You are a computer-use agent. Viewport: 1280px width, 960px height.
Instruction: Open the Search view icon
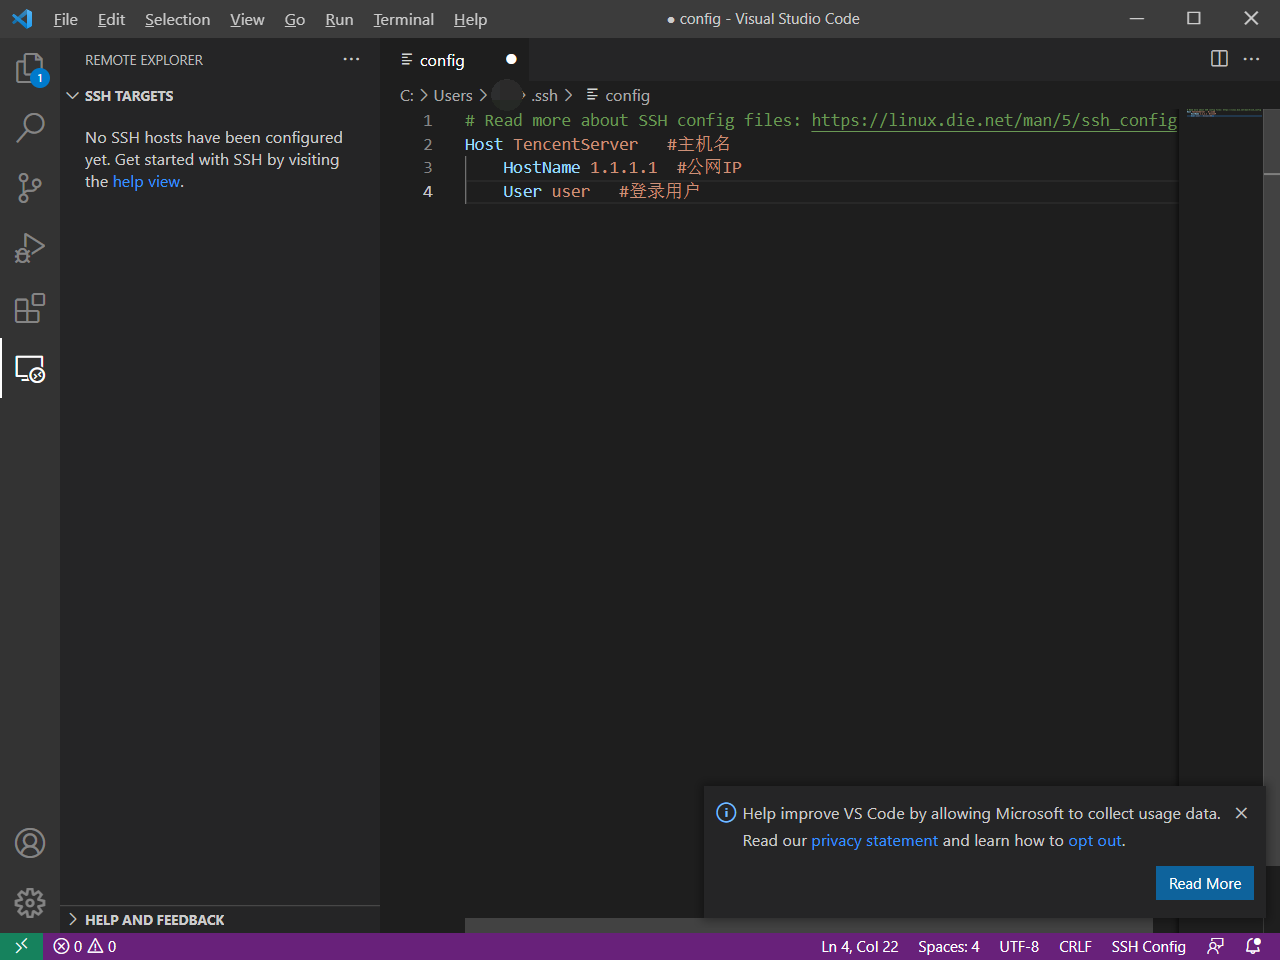[x=30, y=127]
